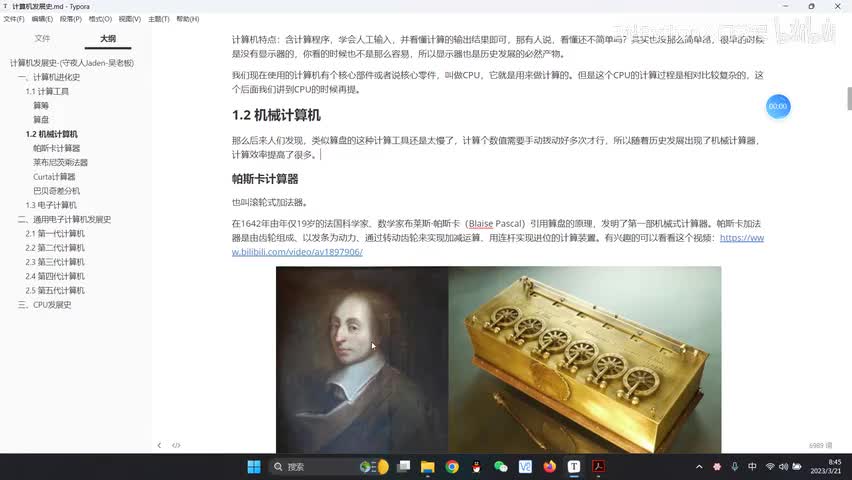
Task: Open the 编辑(E) menu
Action: point(42,19)
